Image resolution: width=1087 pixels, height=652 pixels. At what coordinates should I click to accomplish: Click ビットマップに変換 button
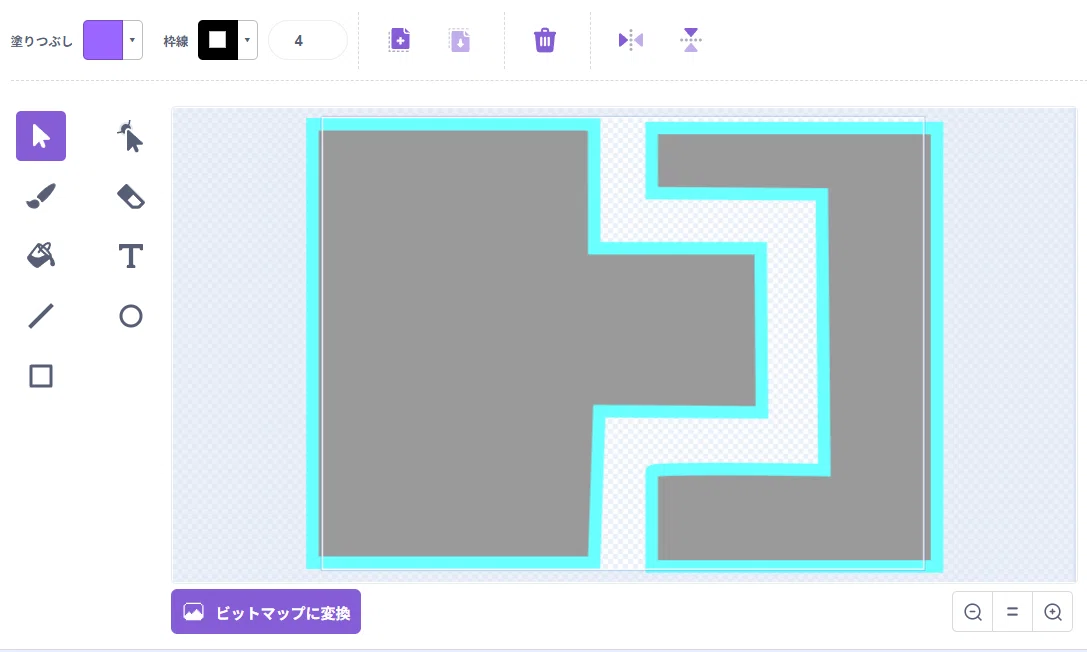[x=266, y=612]
